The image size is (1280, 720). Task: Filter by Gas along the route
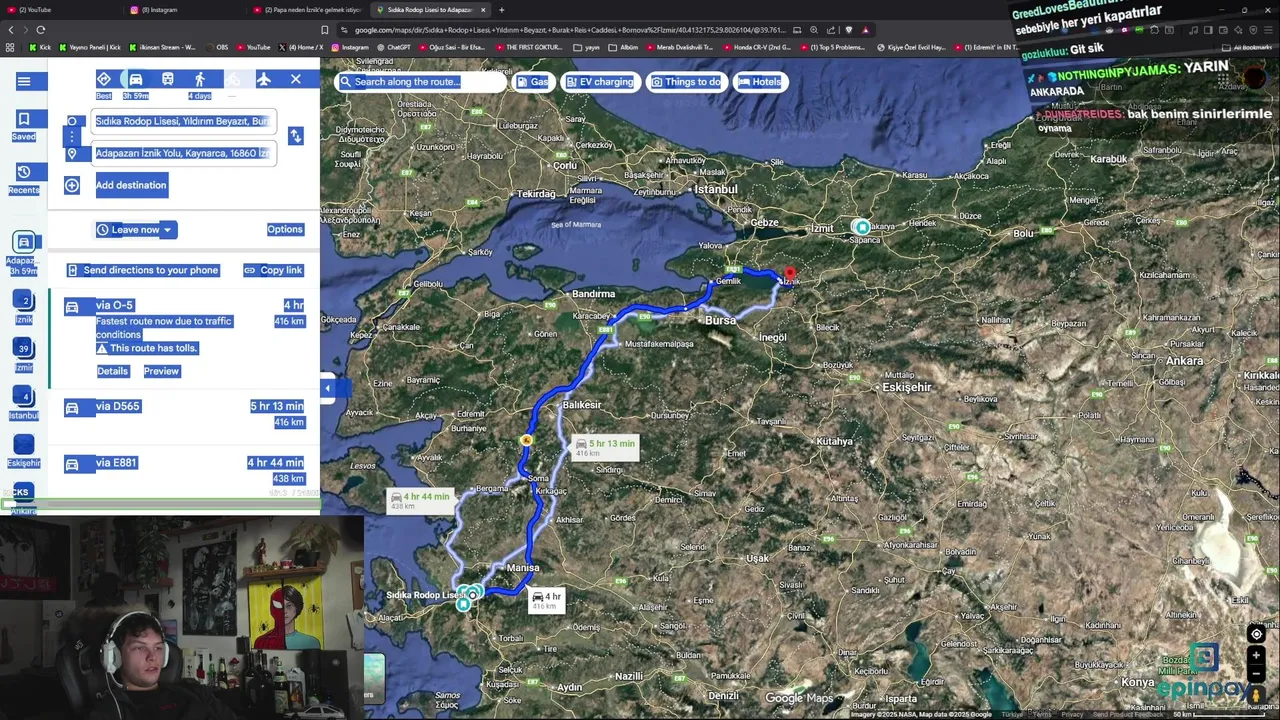(x=533, y=82)
